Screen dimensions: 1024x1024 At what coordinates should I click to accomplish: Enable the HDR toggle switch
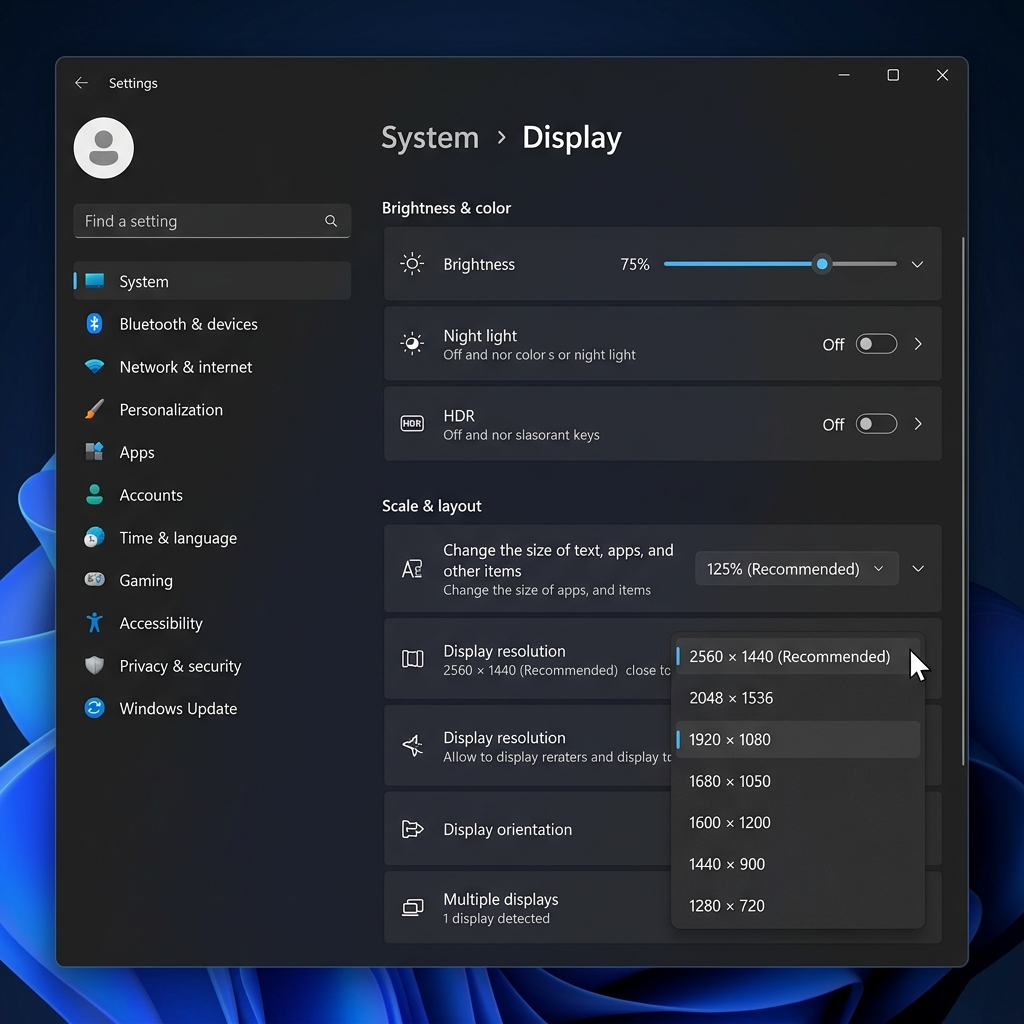pos(876,424)
